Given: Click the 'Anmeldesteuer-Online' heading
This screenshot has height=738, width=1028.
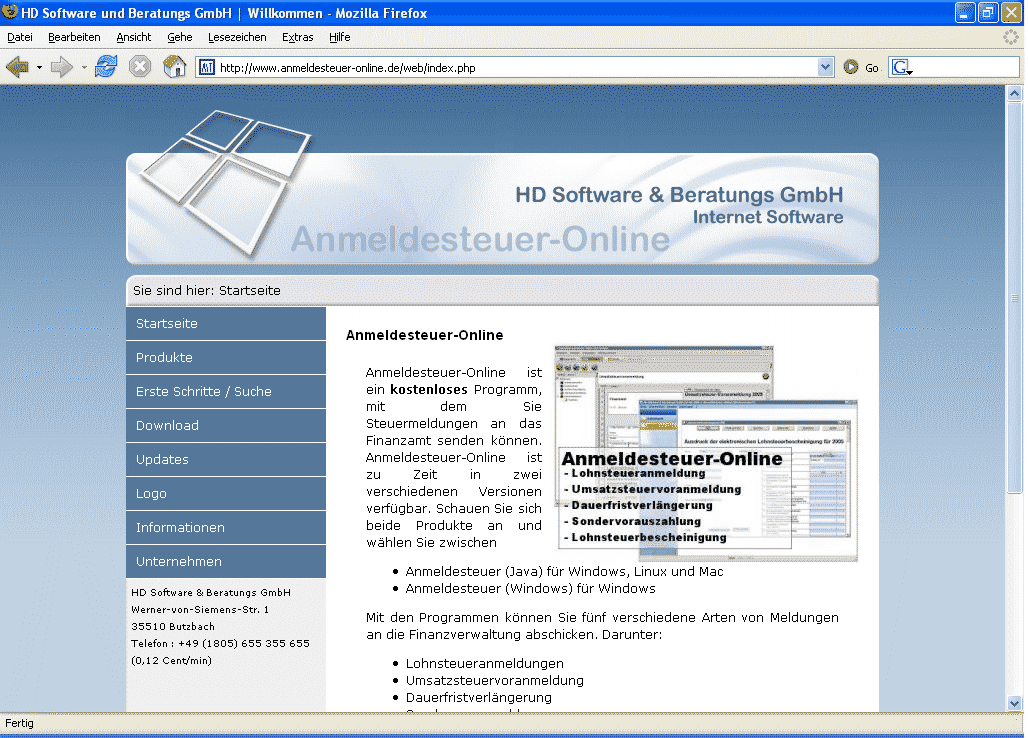Looking at the screenshot, I should point(425,335).
